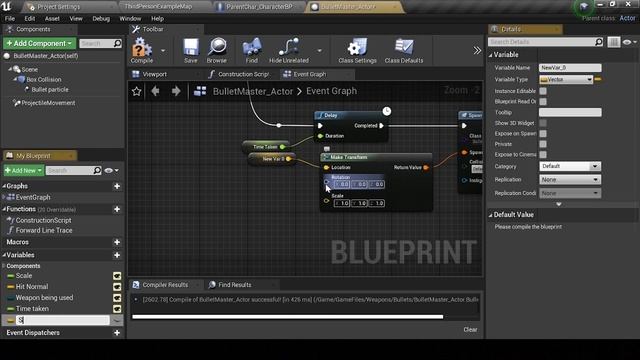
Task: Open Find Results tab
Action: tap(235, 285)
